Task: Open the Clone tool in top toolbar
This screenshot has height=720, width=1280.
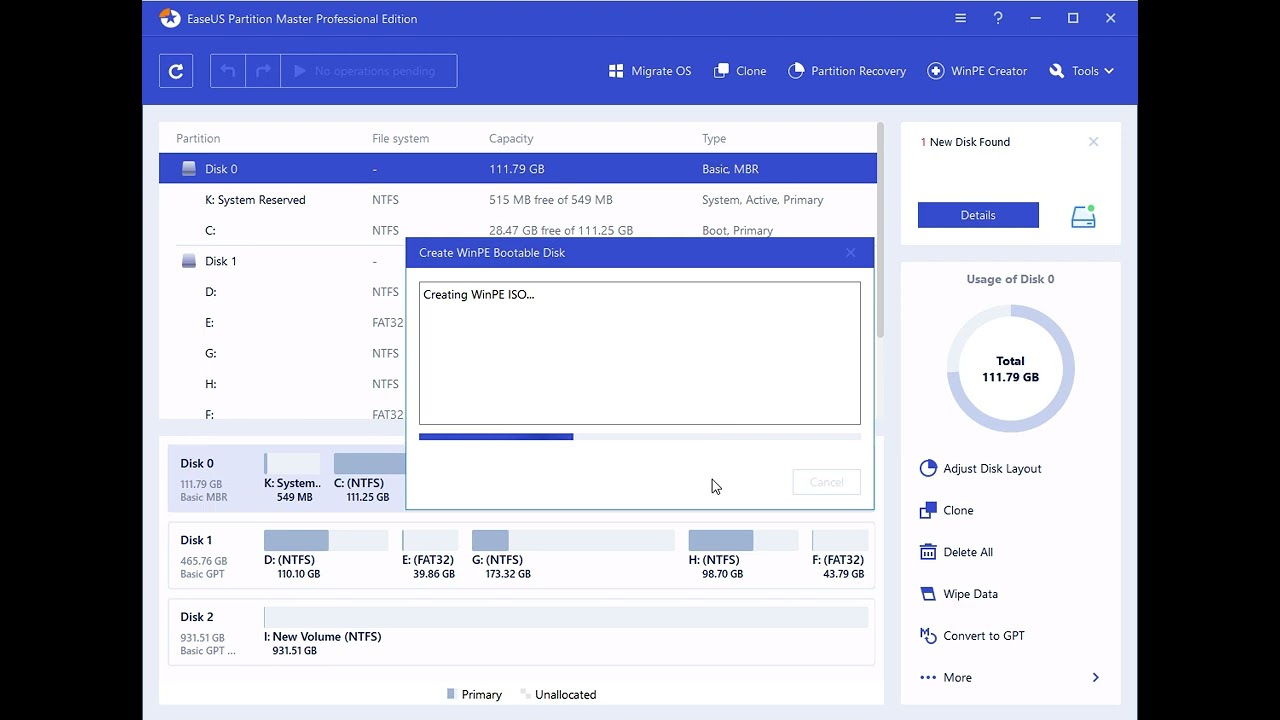Action: tap(740, 71)
